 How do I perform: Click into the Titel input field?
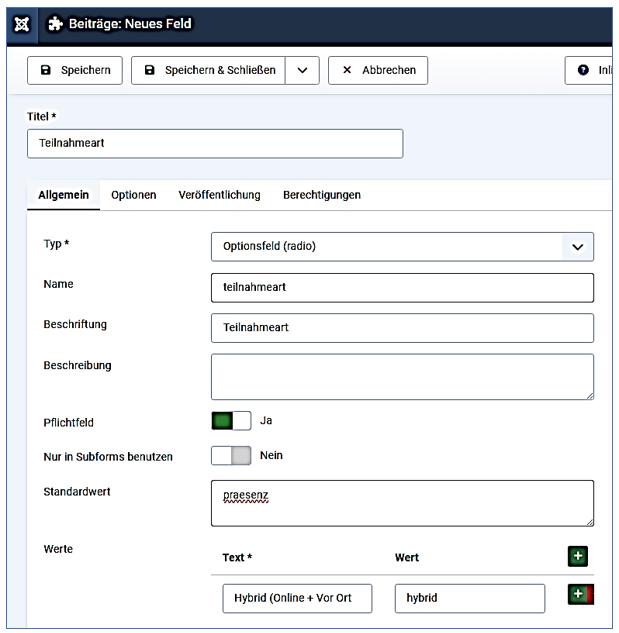click(x=214, y=143)
